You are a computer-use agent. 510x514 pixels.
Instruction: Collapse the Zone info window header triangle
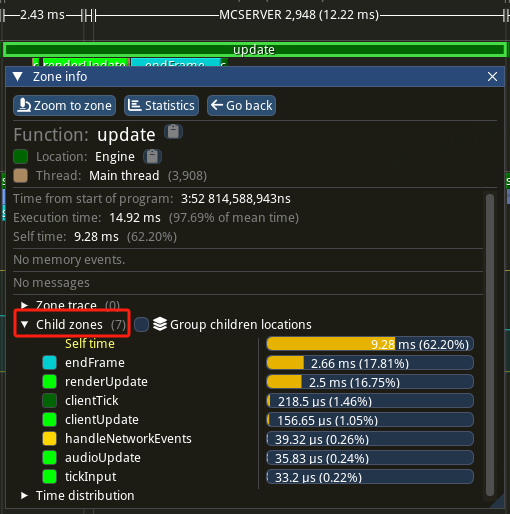tap(18, 77)
